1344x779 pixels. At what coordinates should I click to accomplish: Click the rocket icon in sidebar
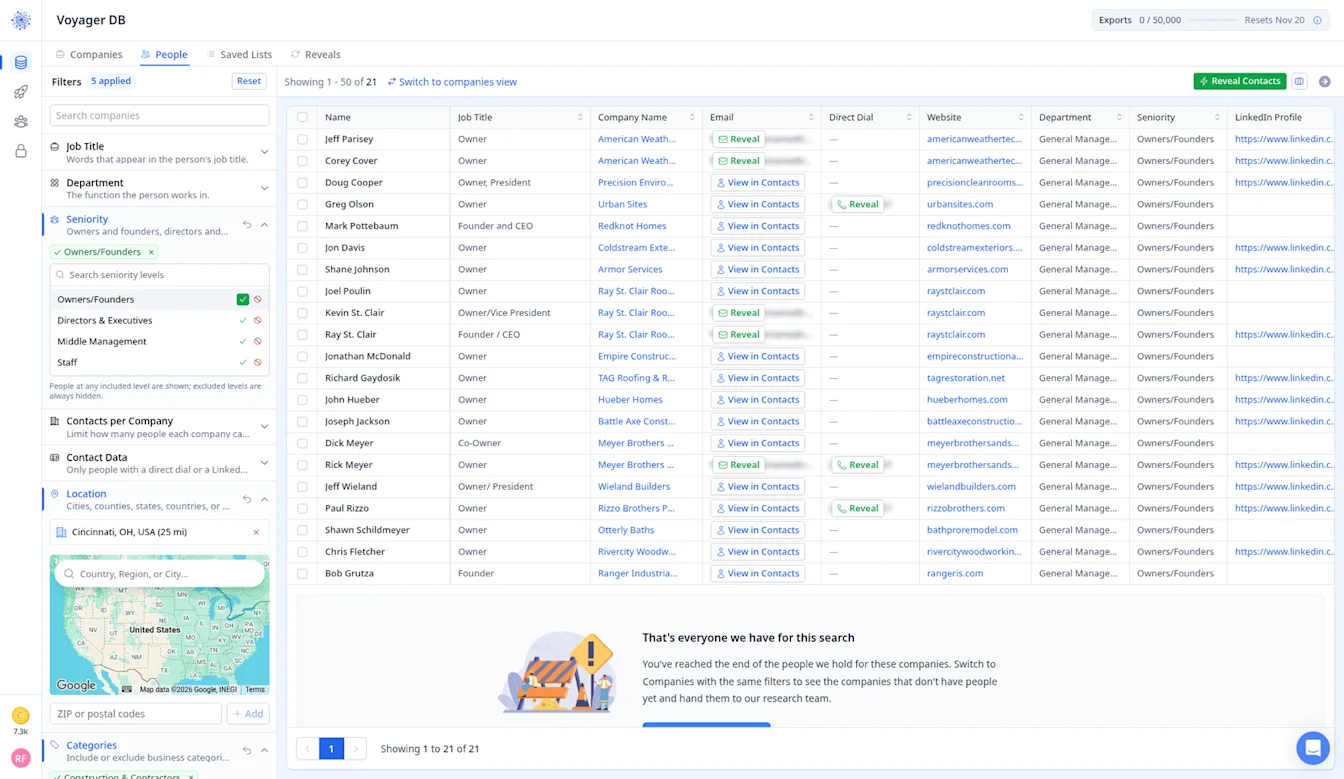pos(21,92)
